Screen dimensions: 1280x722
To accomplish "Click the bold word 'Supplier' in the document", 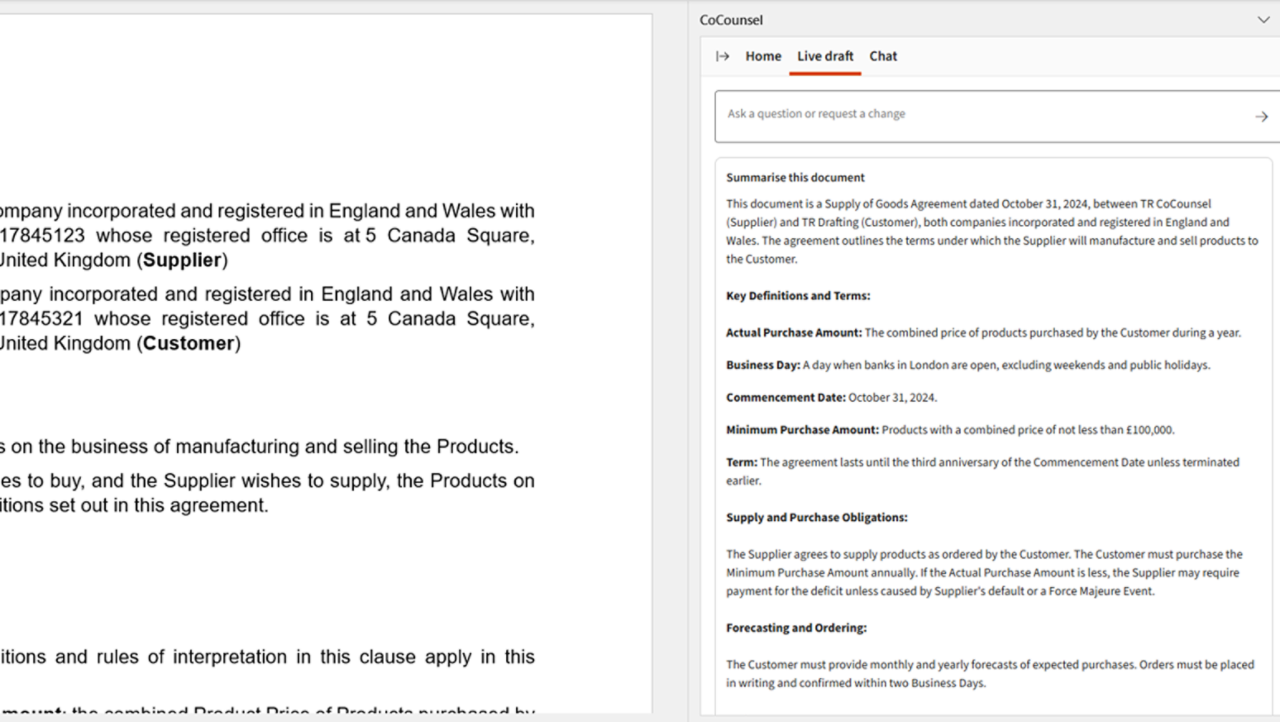I will point(182,260).
